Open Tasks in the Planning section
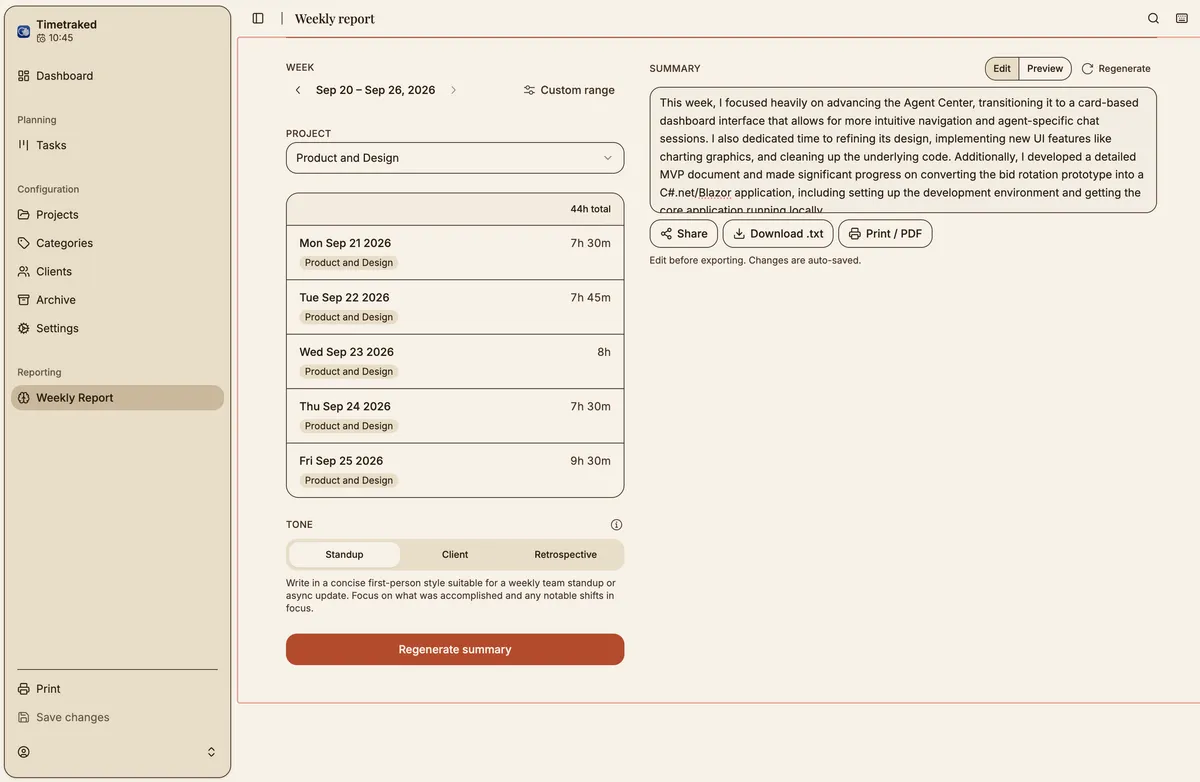This screenshot has width=1200, height=782. [117, 145]
